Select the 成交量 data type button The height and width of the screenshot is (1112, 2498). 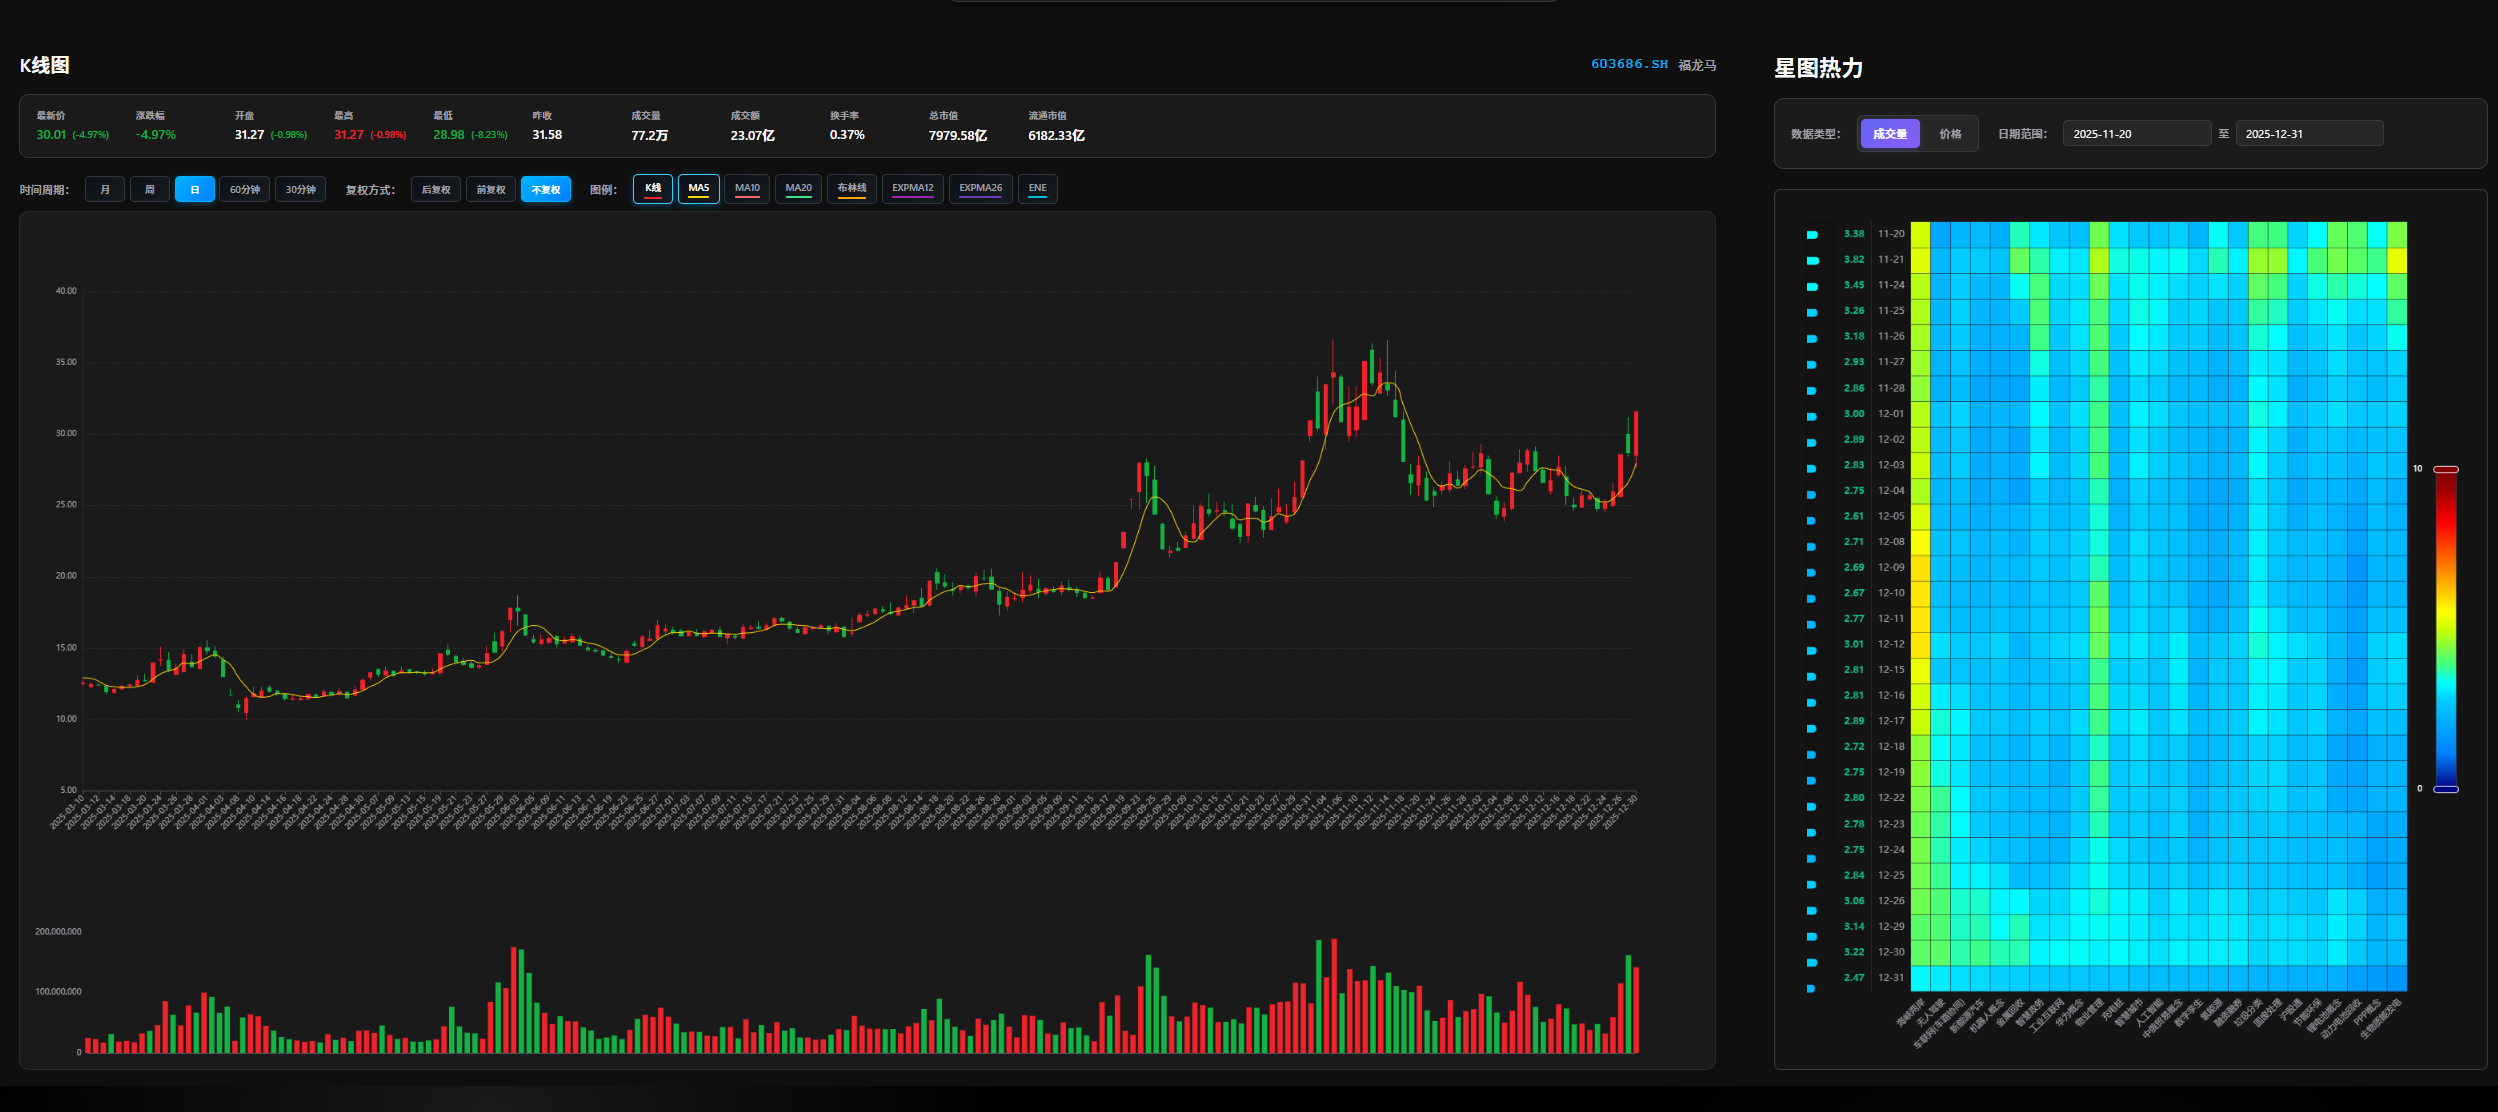(x=1889, y=134)
